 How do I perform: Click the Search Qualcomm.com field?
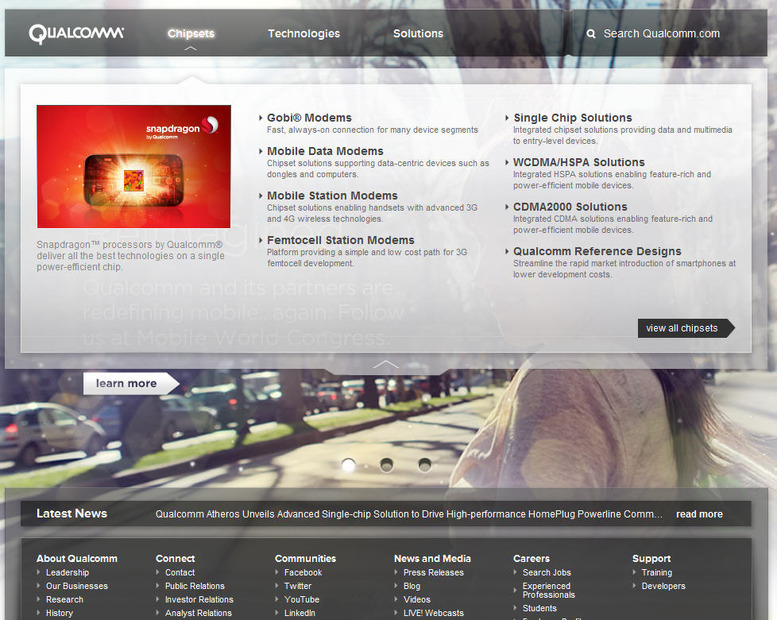(x=662, y=34)
